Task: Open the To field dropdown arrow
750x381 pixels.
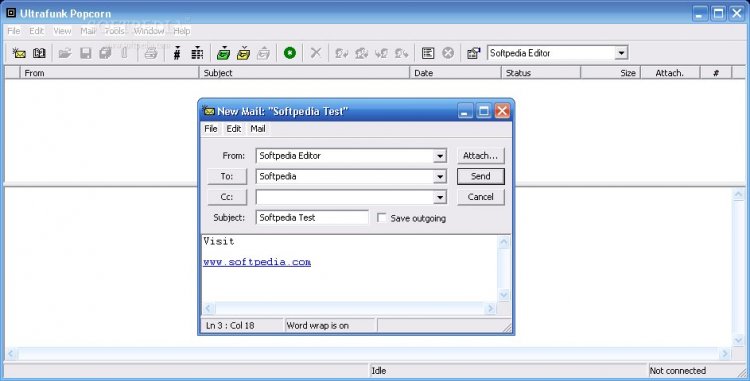Action: click(x=440, y=177)
